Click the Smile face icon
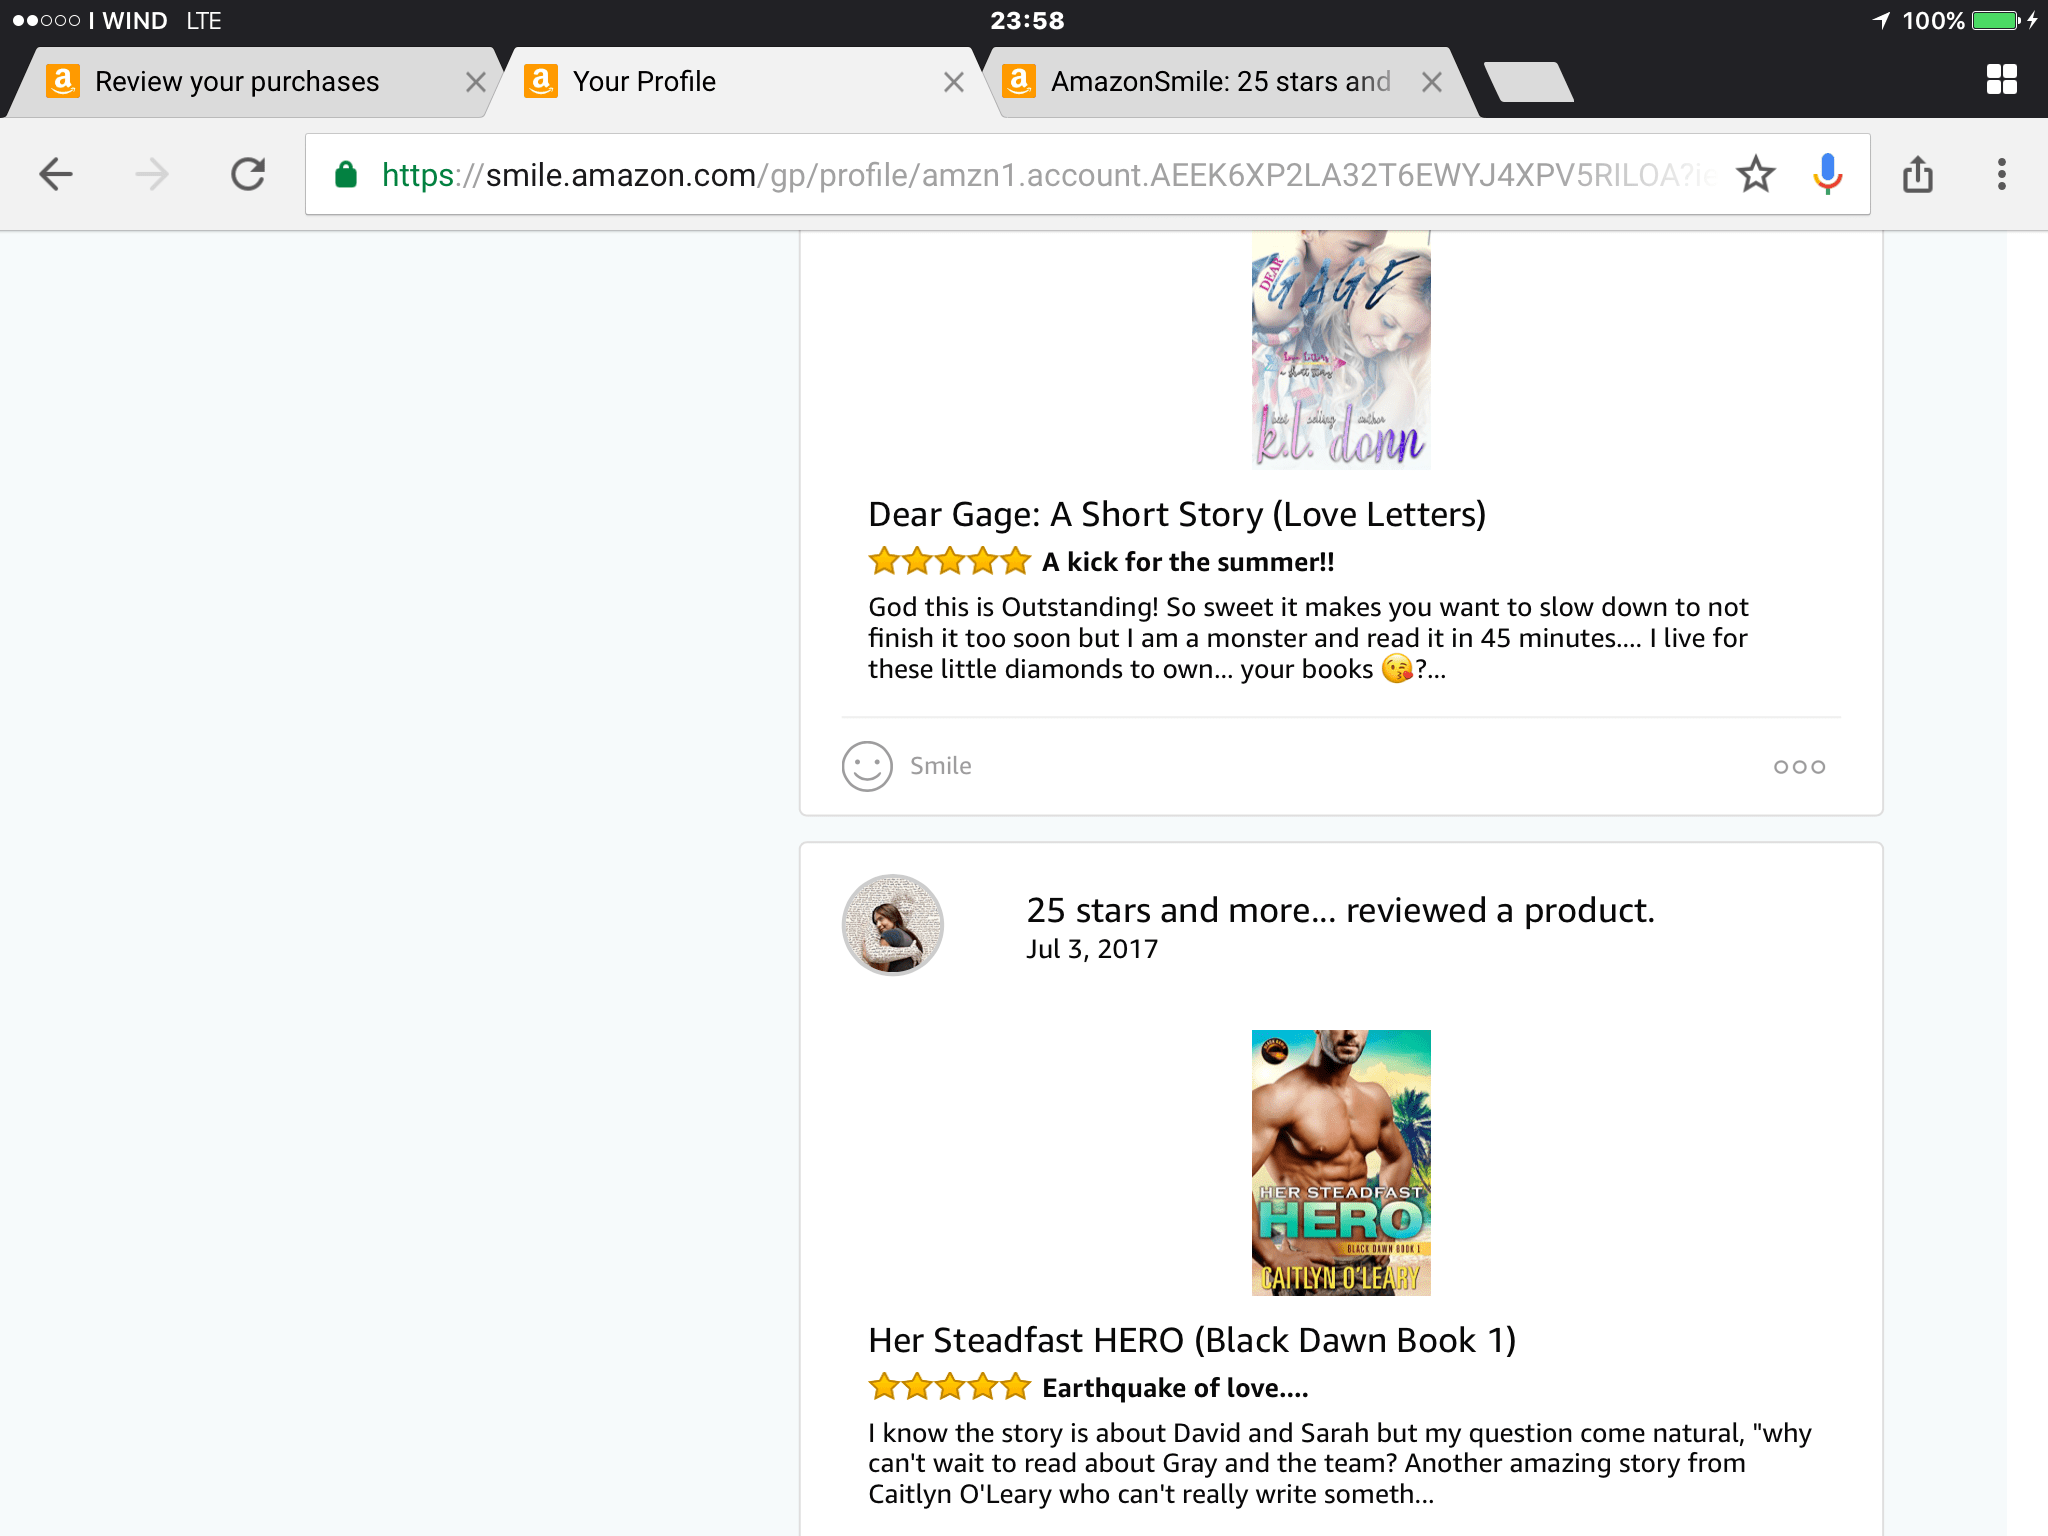 pos(867,766)
